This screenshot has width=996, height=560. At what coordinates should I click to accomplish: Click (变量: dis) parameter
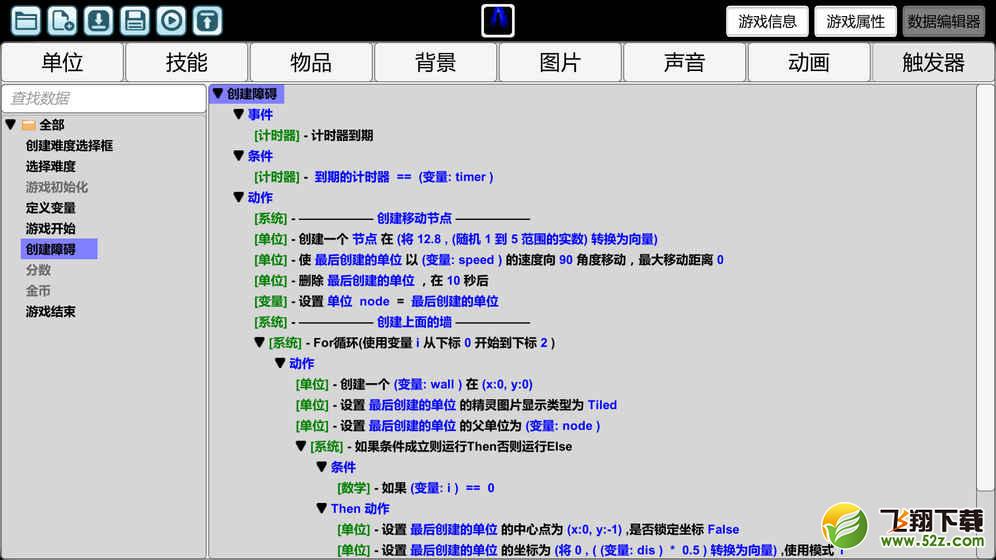tap(631, 550)
